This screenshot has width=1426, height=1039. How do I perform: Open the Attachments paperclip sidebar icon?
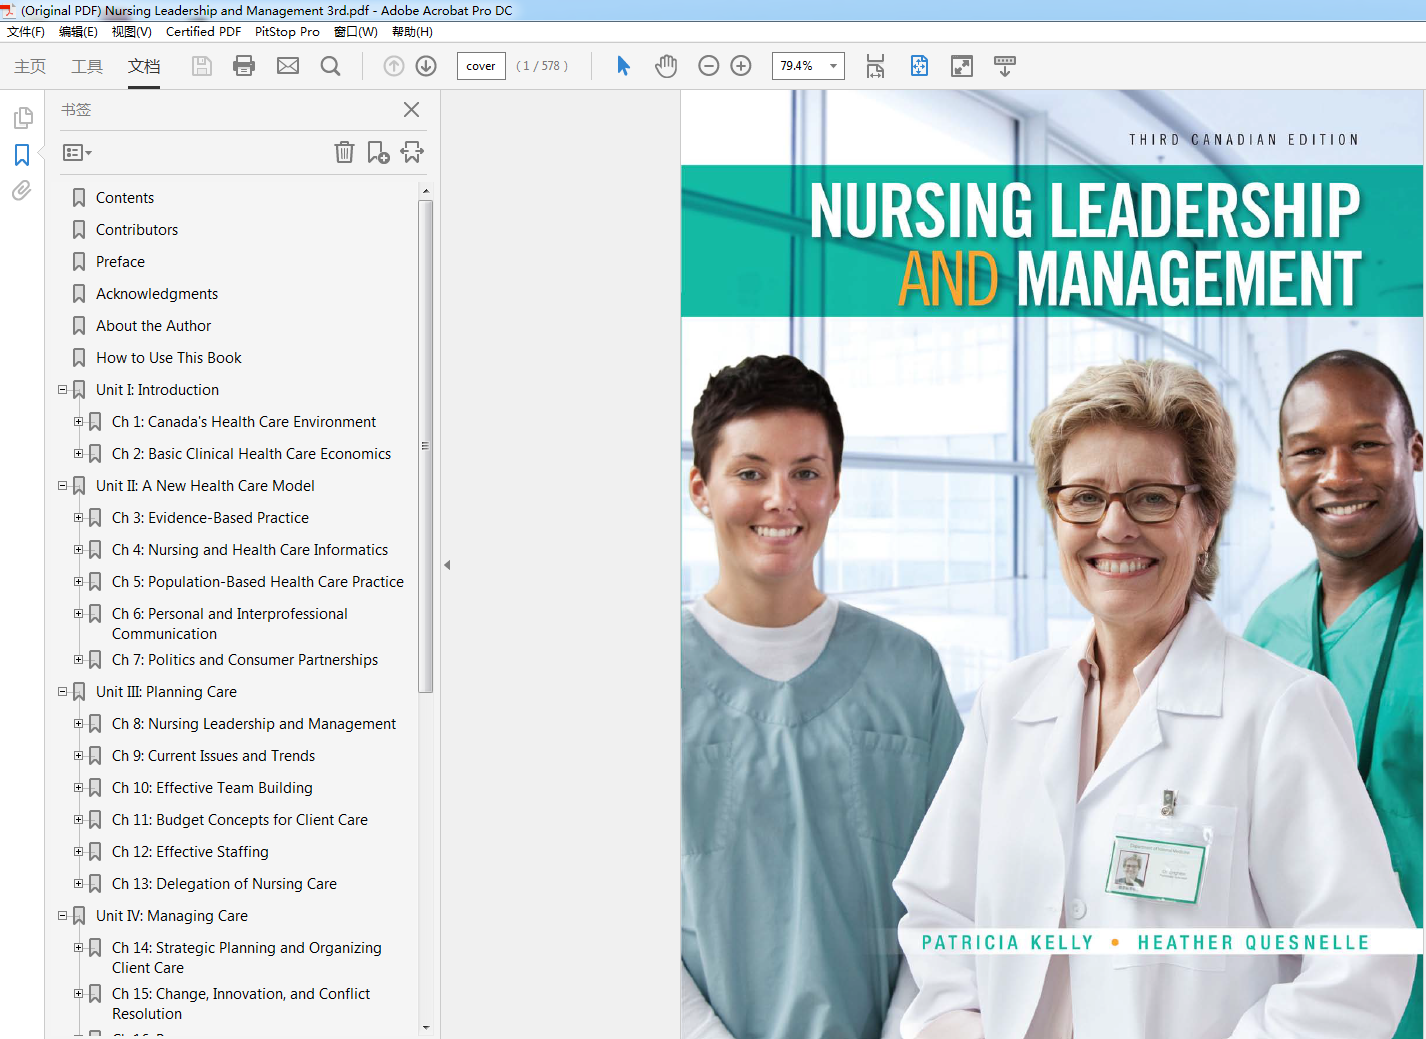22,190
